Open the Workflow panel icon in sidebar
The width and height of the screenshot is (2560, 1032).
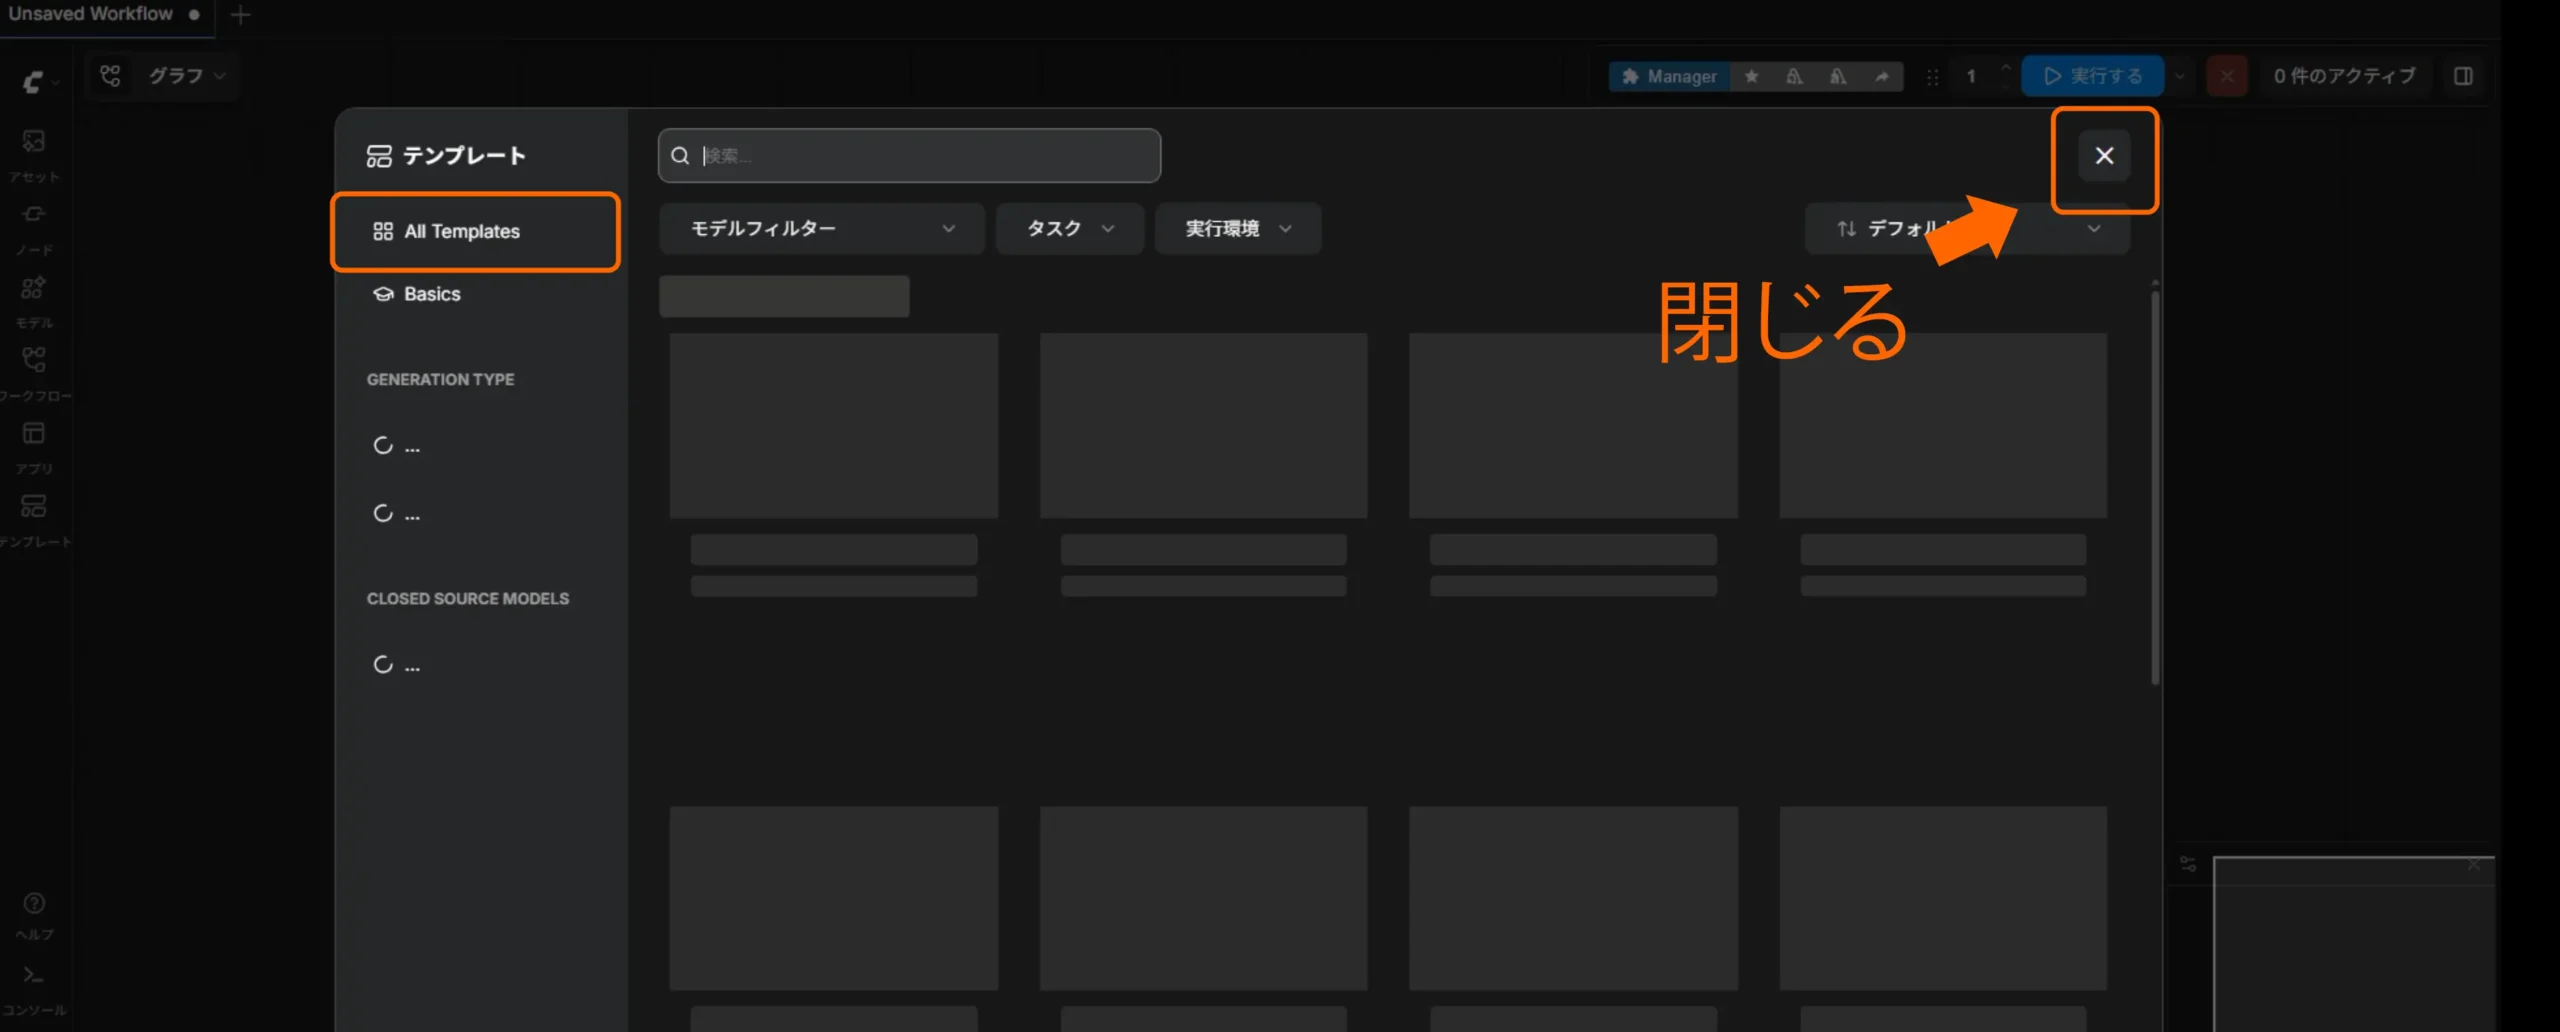pyautogui.click(x=34, y=360)
